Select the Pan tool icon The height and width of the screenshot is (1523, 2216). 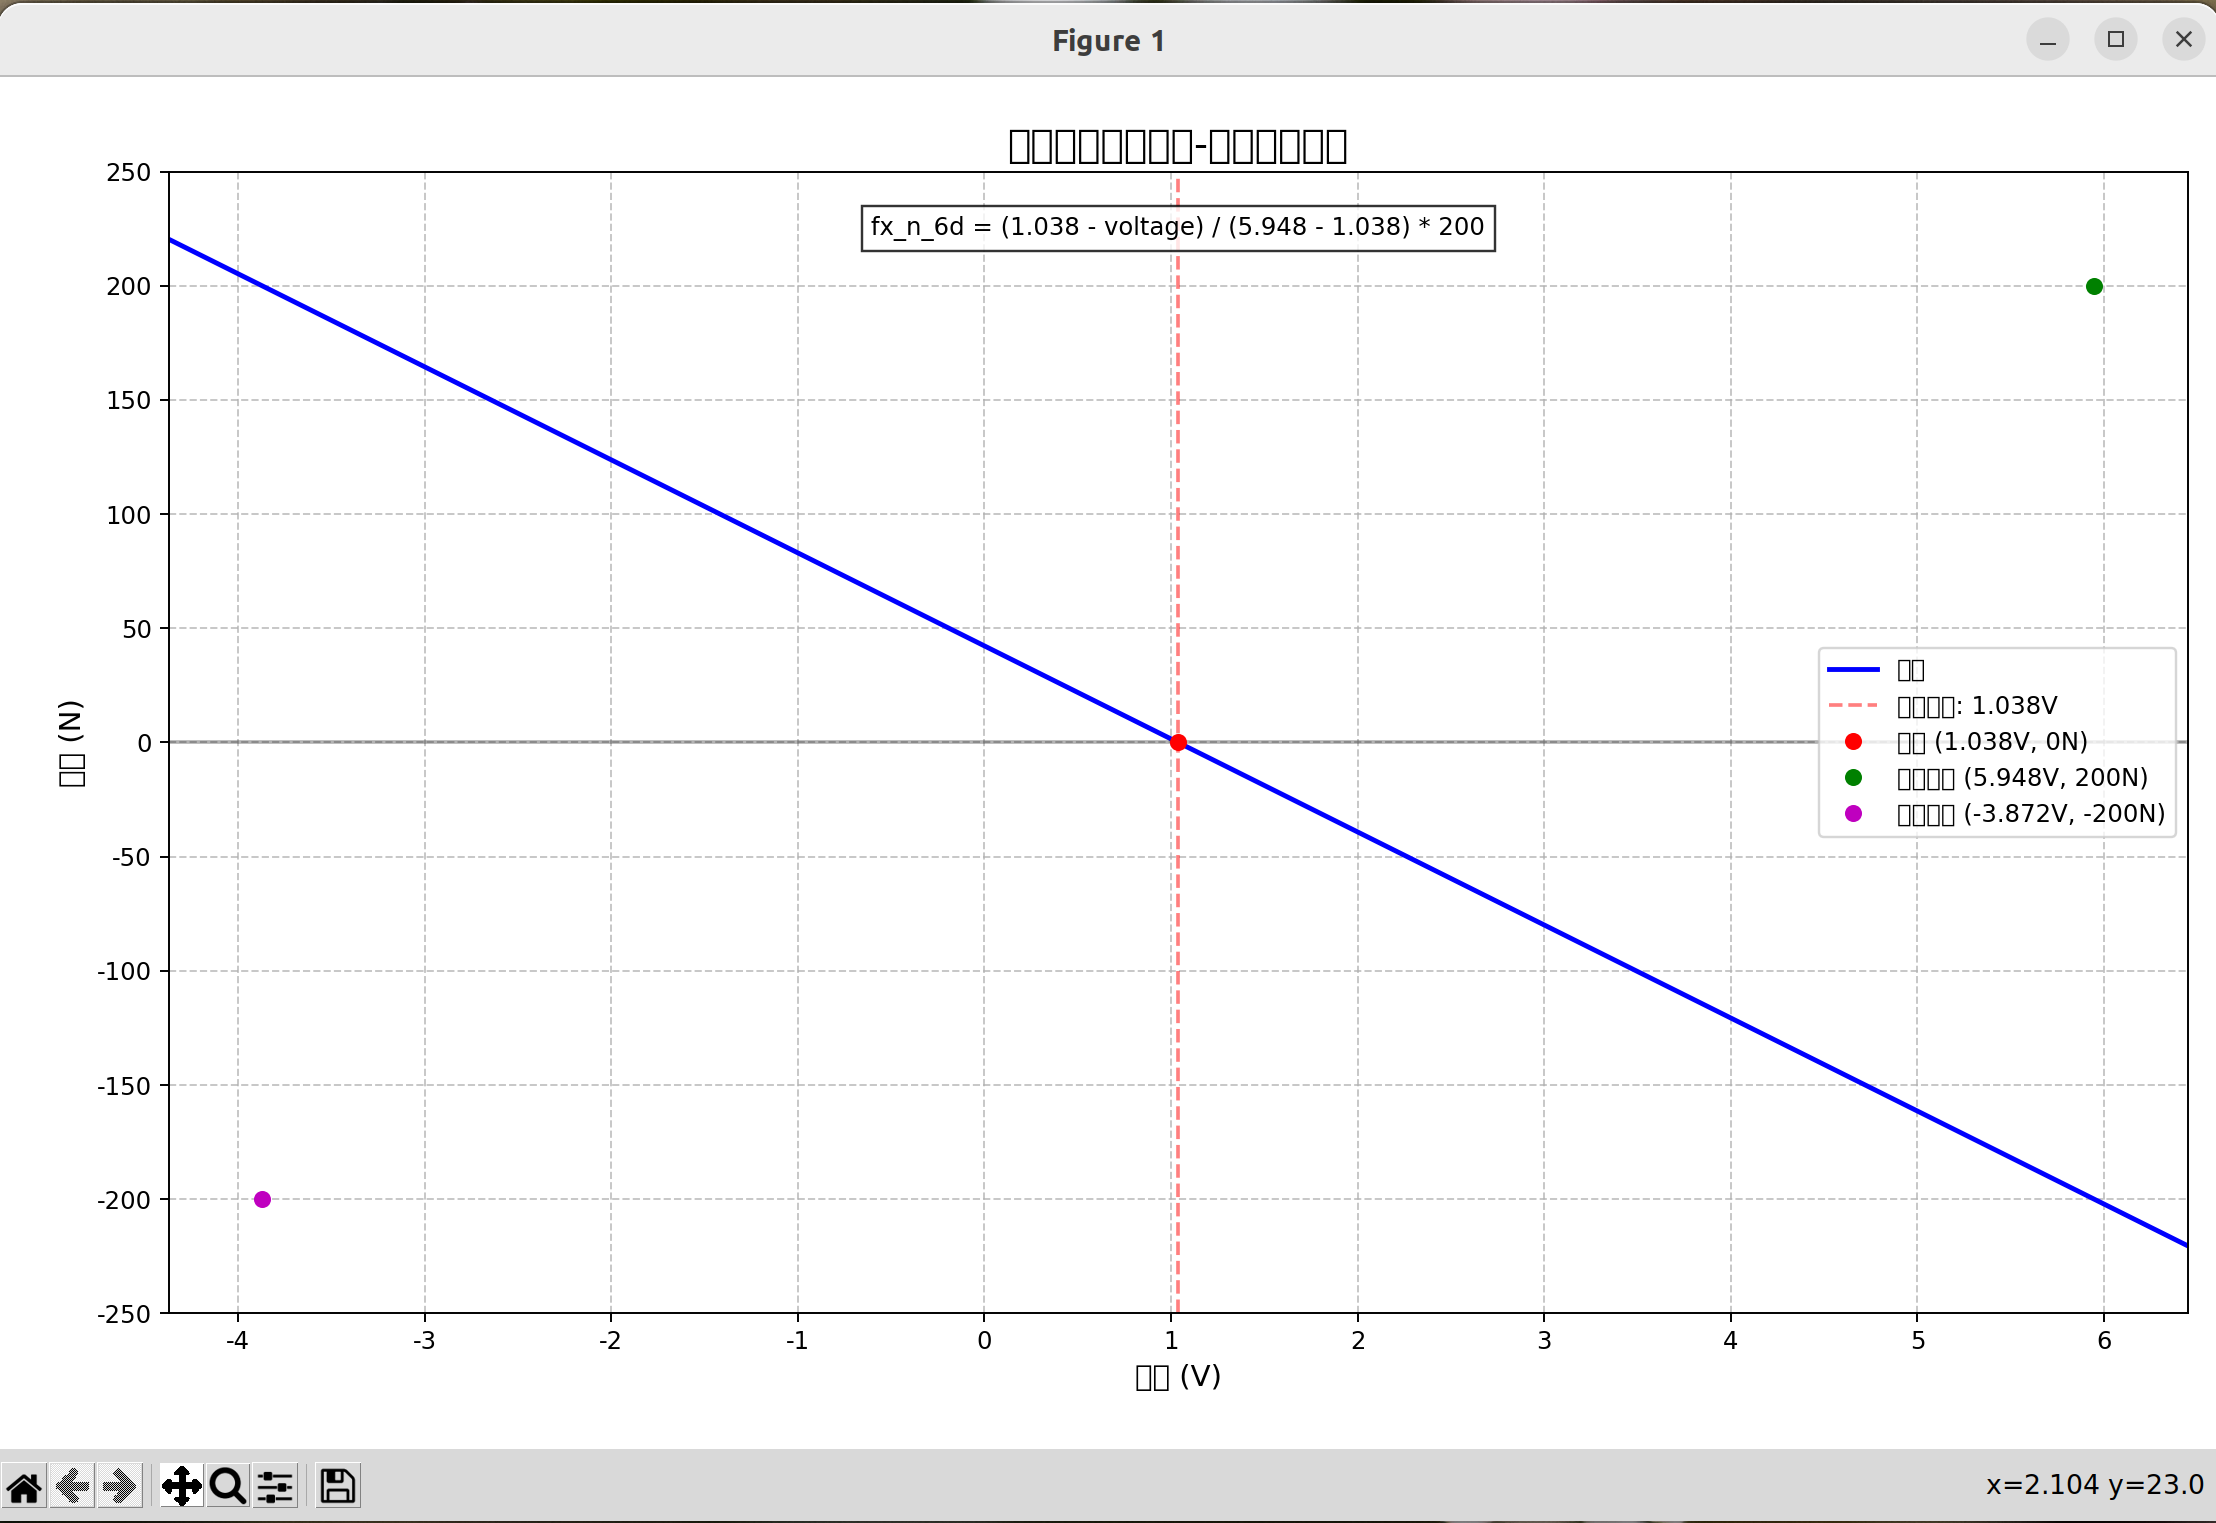point(181,1487)
